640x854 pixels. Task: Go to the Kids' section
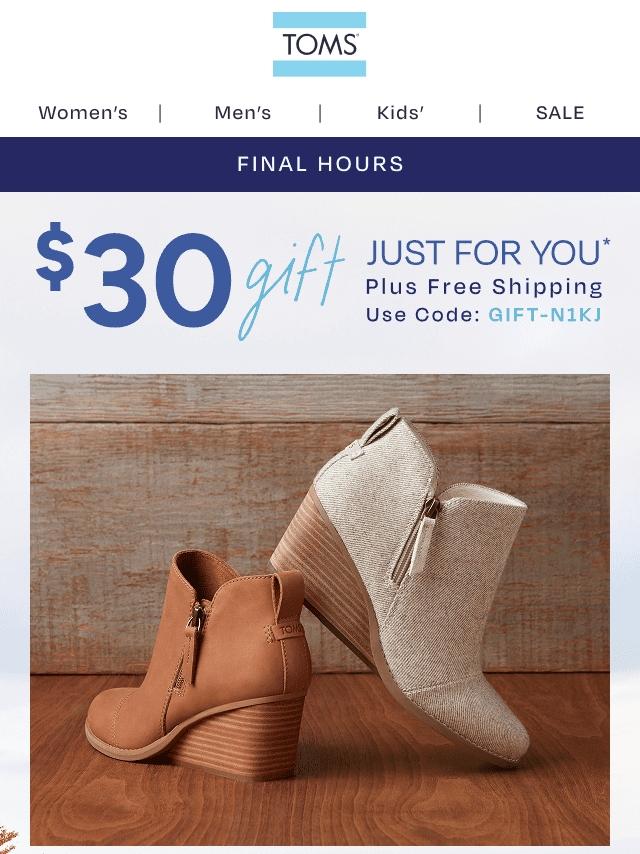400,113
